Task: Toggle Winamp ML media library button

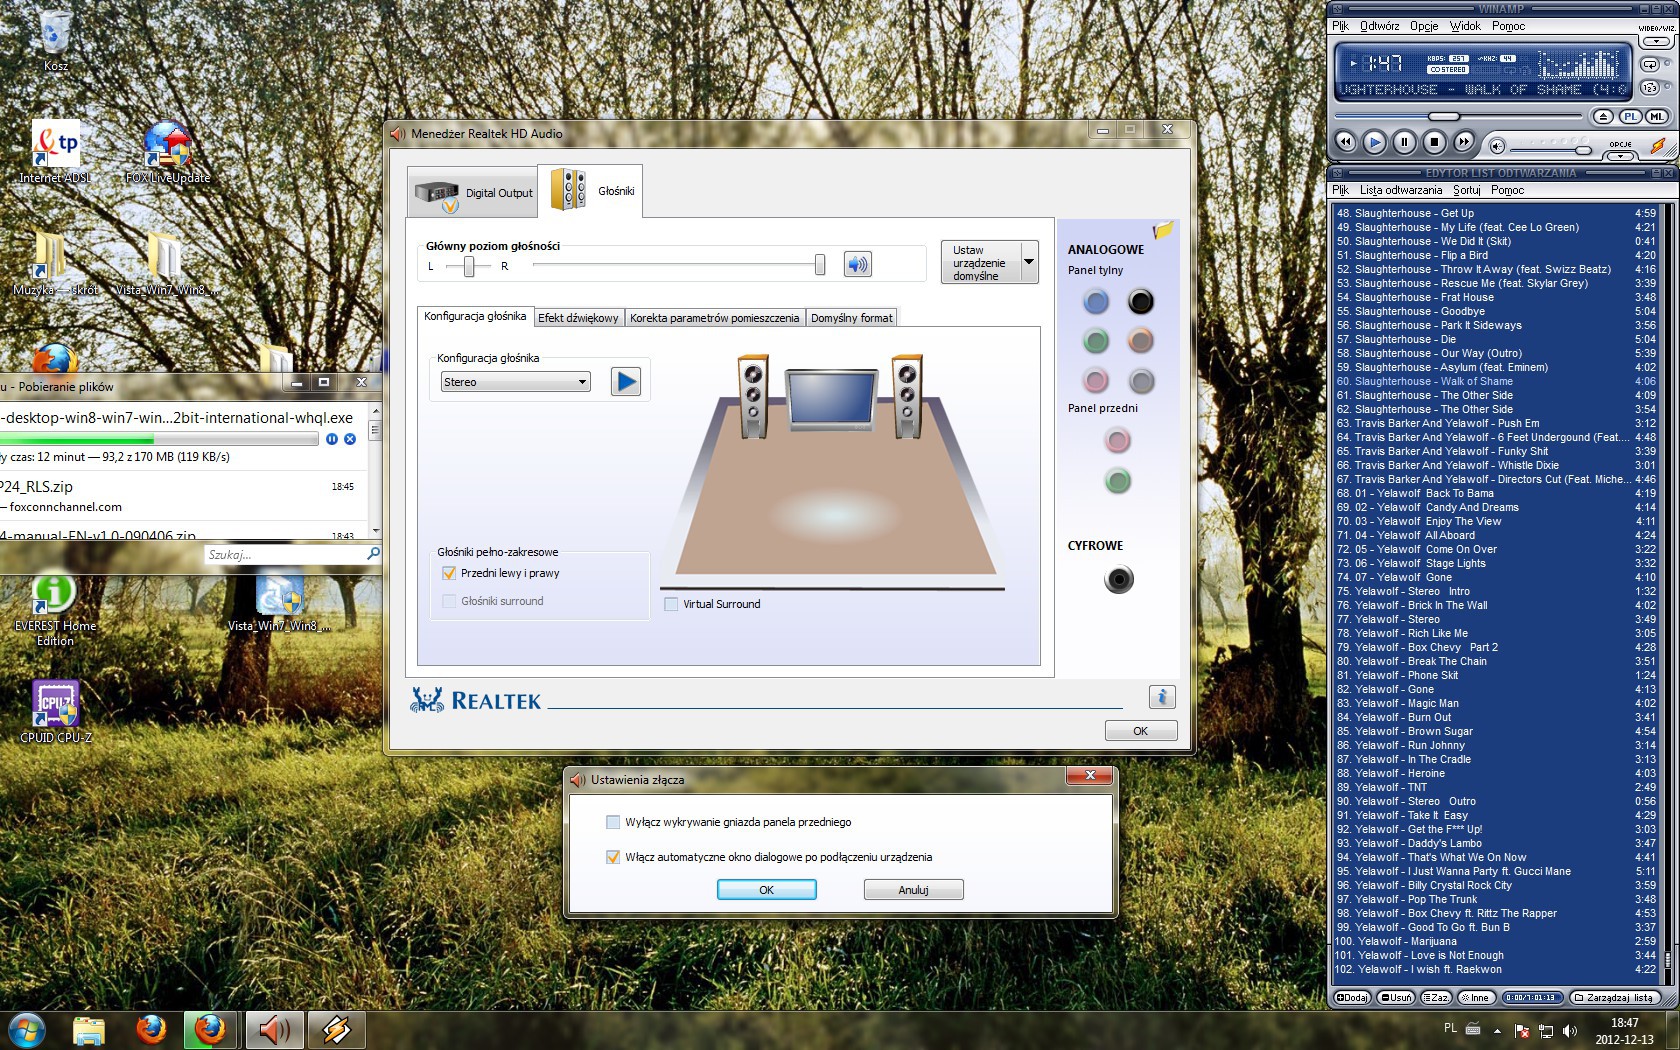Action: (x=1657, y=117)
